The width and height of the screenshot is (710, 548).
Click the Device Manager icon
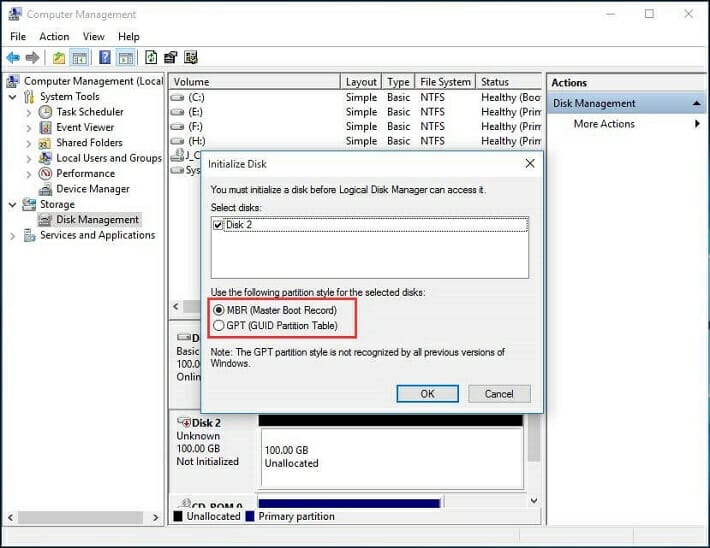pyautogui.click(x=45, y=189)
